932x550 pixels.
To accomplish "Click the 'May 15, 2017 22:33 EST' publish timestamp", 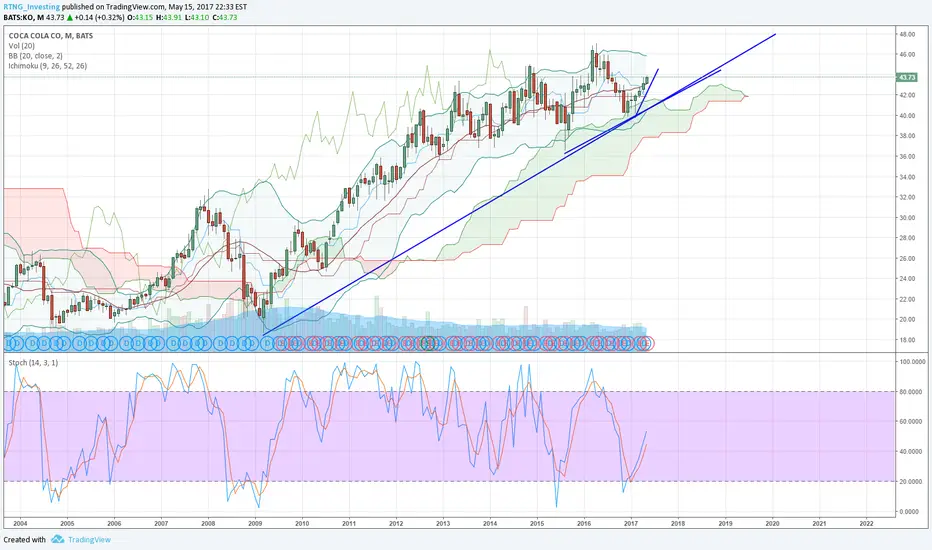I will point(207,7).
